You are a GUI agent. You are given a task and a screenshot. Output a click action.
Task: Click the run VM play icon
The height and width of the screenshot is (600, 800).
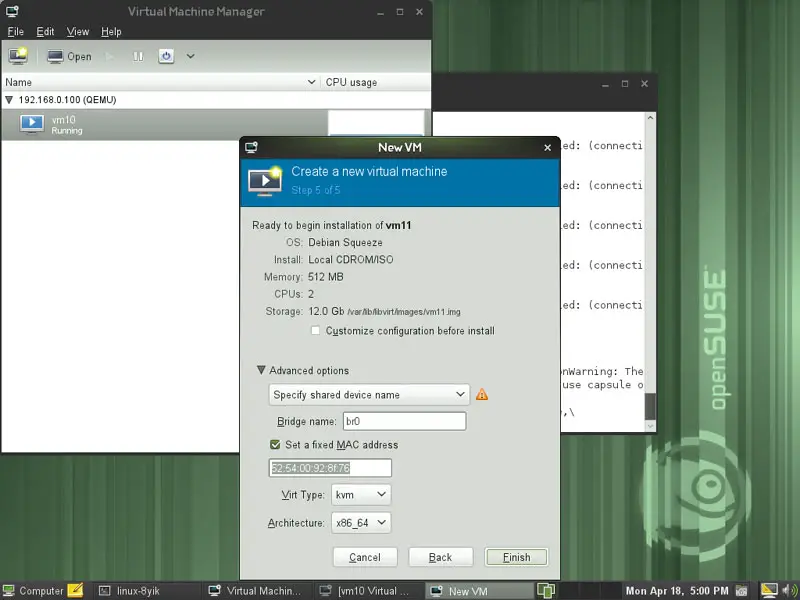111,56
